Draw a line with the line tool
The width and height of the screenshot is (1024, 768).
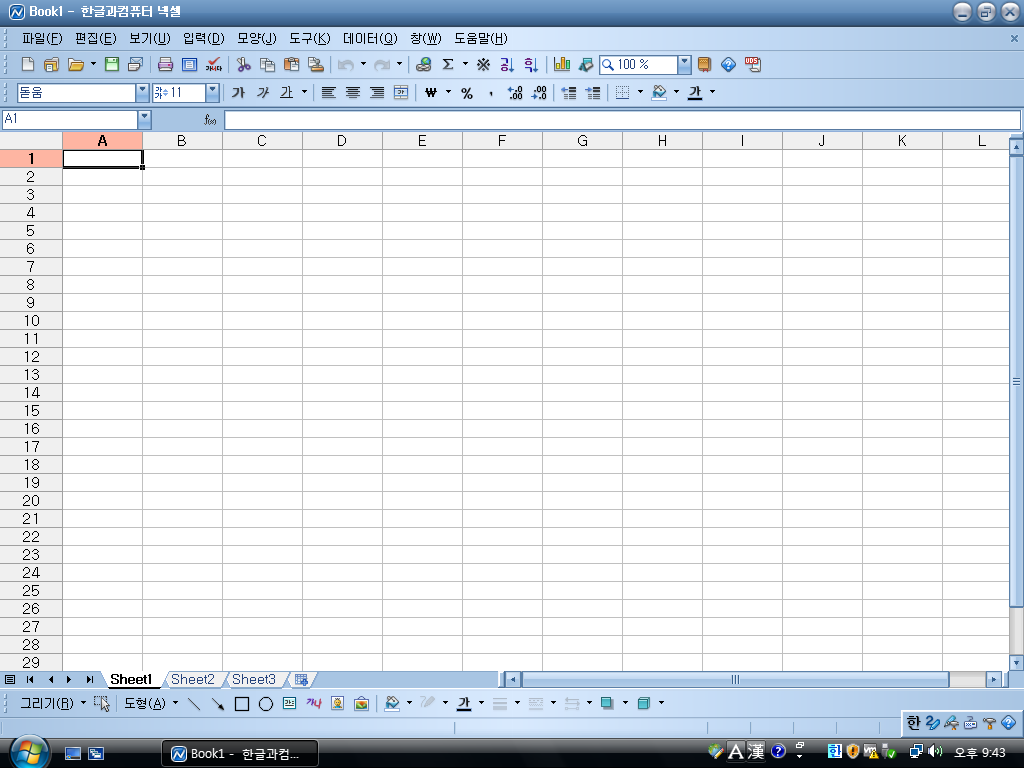point(194,703)
